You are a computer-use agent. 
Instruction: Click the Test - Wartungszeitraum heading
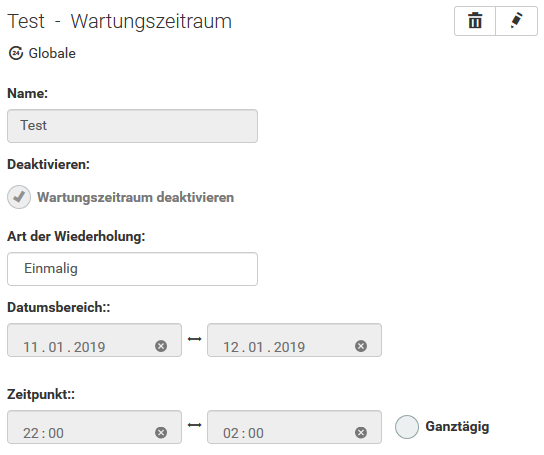120,22
